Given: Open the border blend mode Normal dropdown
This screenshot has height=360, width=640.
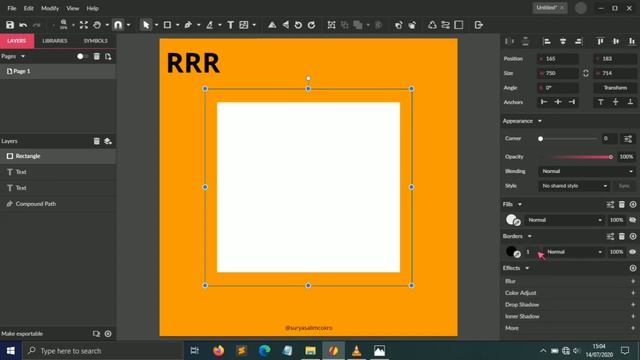Looking at the screenshot, I should point(573,252).
